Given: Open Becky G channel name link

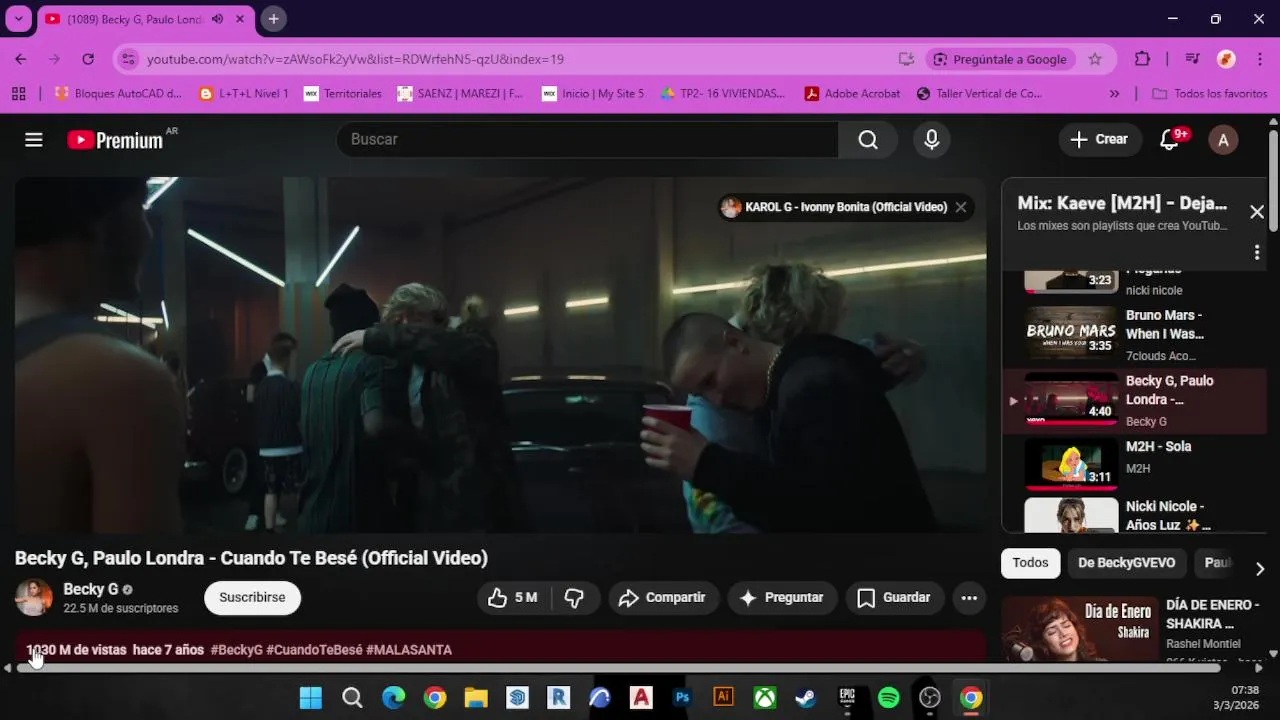Looking at the screenshot, I should [91, 589].
